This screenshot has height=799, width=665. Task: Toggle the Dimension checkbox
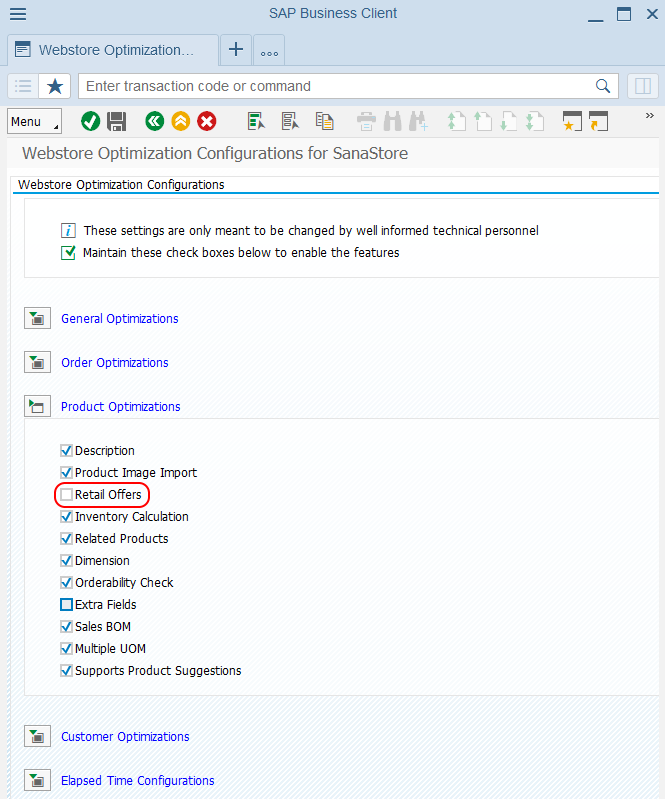click(66, 561)
